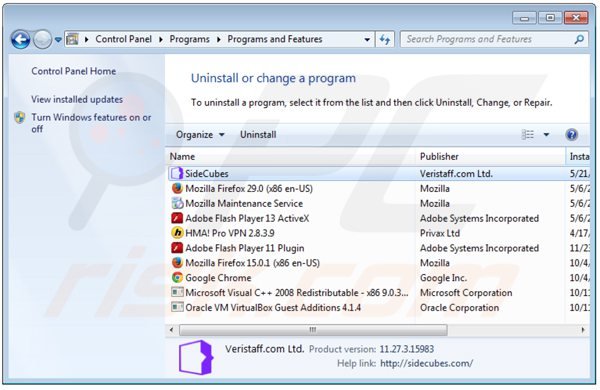Click Control Panel in the breadcrumb path
The image size is (600, 390).
pos(124,39)
